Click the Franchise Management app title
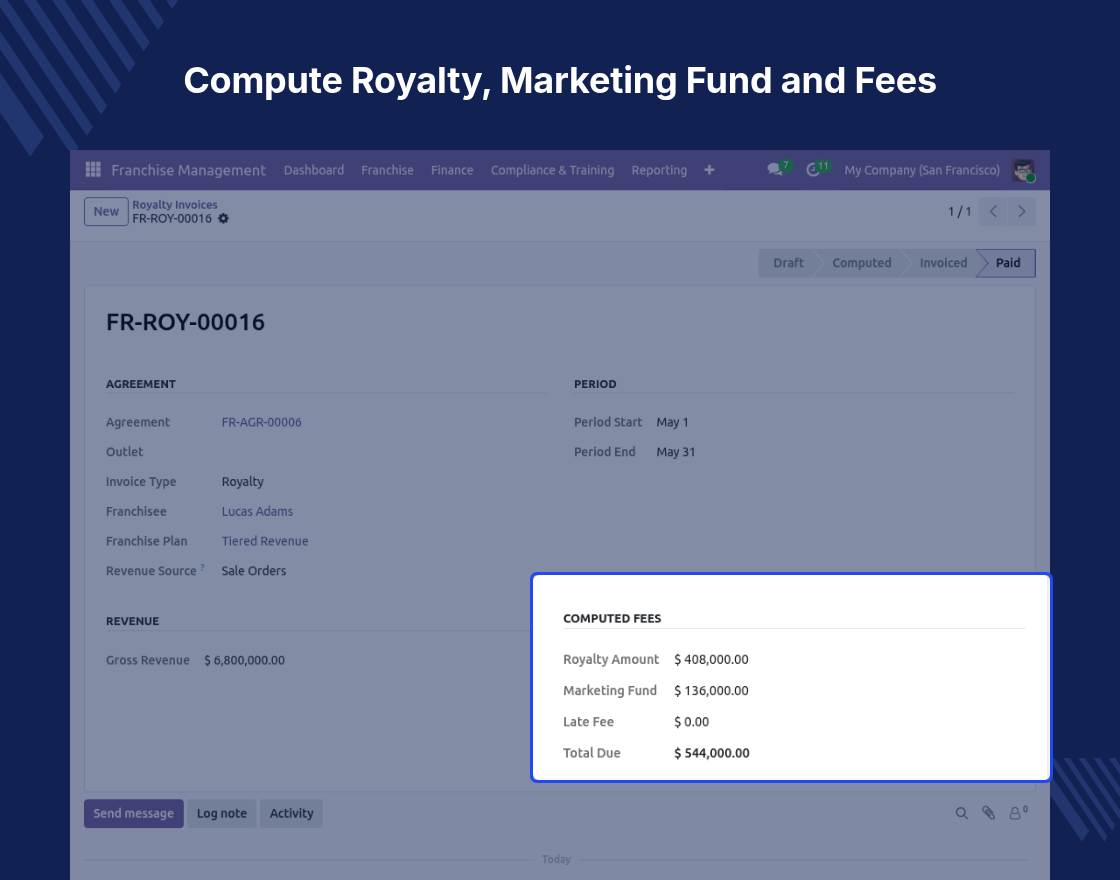Viewport: 1120px width, 880px height. pos(189,170)
